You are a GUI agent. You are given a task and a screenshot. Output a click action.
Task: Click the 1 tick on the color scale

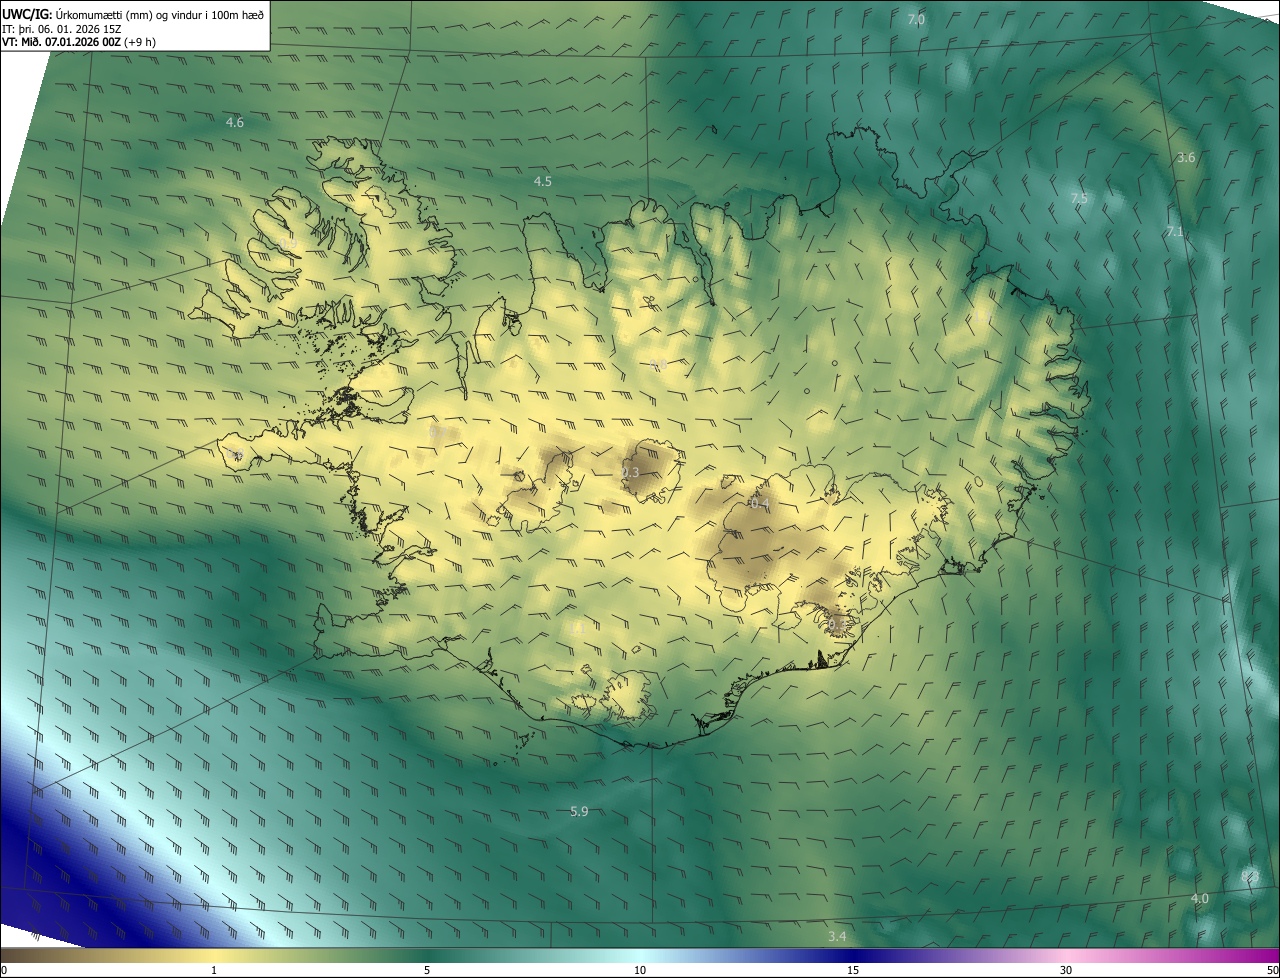coord(214,970)
